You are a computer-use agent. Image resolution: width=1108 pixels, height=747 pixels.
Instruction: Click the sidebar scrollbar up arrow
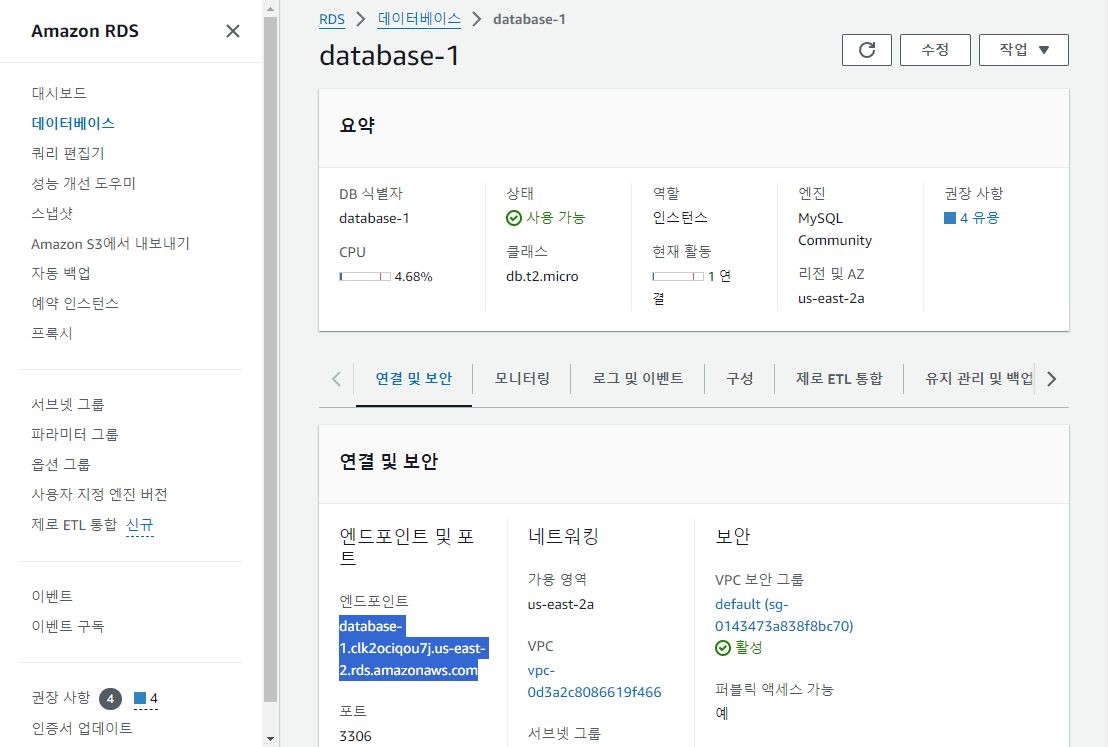(x=270, y=9)
